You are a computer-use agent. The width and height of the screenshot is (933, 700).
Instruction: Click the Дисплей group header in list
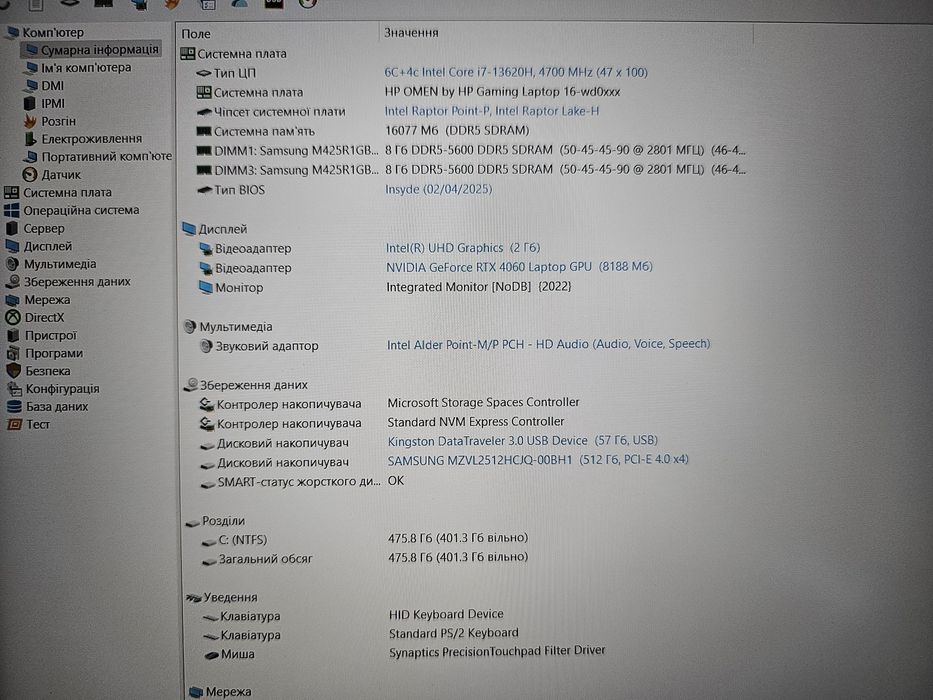[x=214, y=229]
